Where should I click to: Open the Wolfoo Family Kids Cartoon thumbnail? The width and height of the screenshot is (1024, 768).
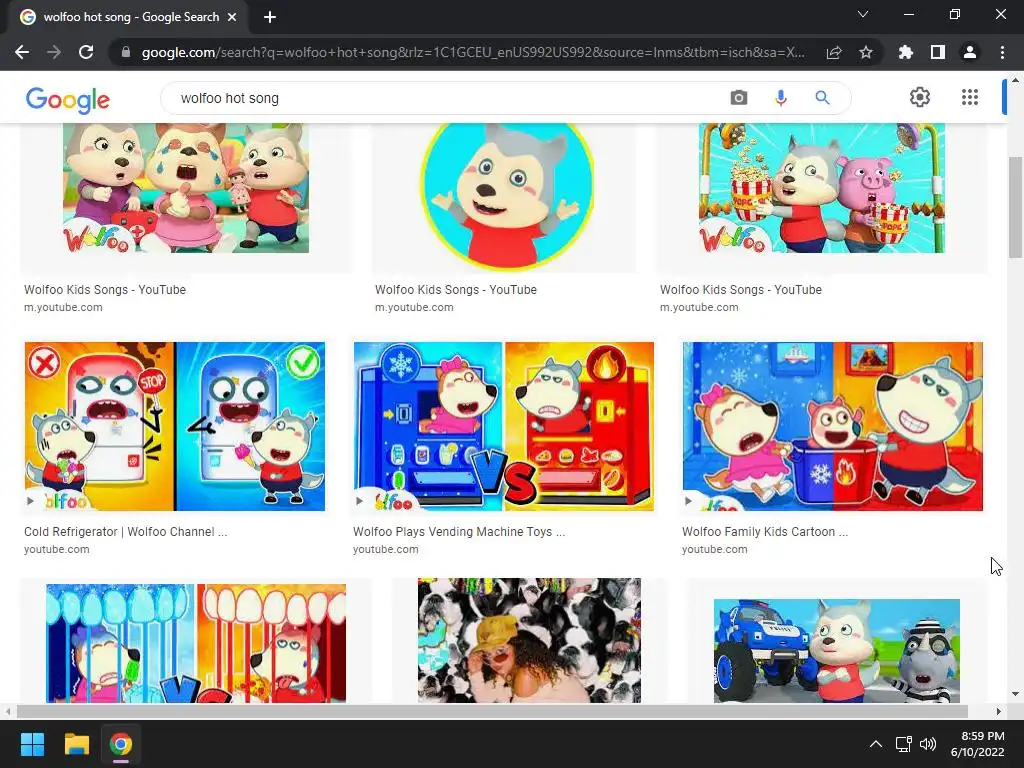833,426
